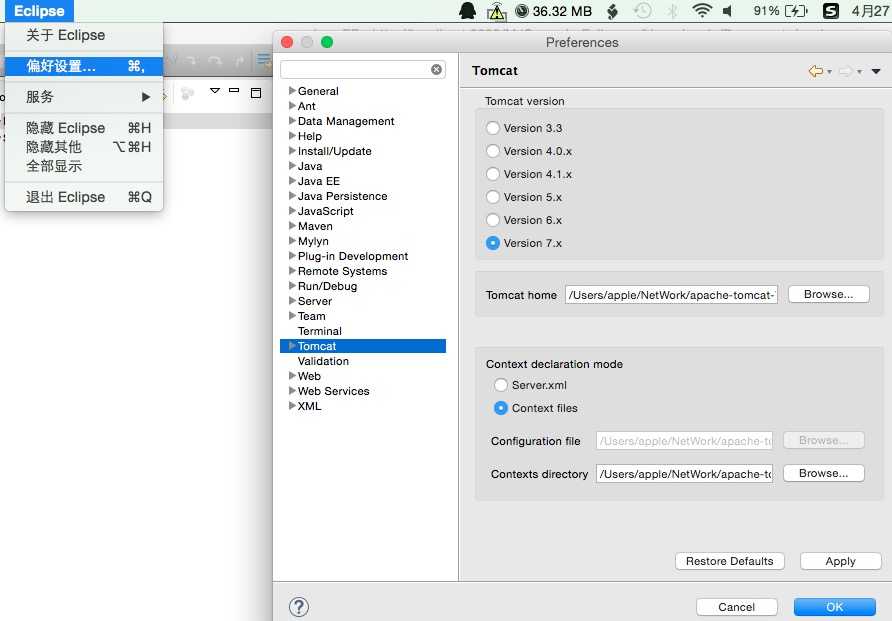
Task: Cancel the Preferences dialog
Action: (736, 607)
